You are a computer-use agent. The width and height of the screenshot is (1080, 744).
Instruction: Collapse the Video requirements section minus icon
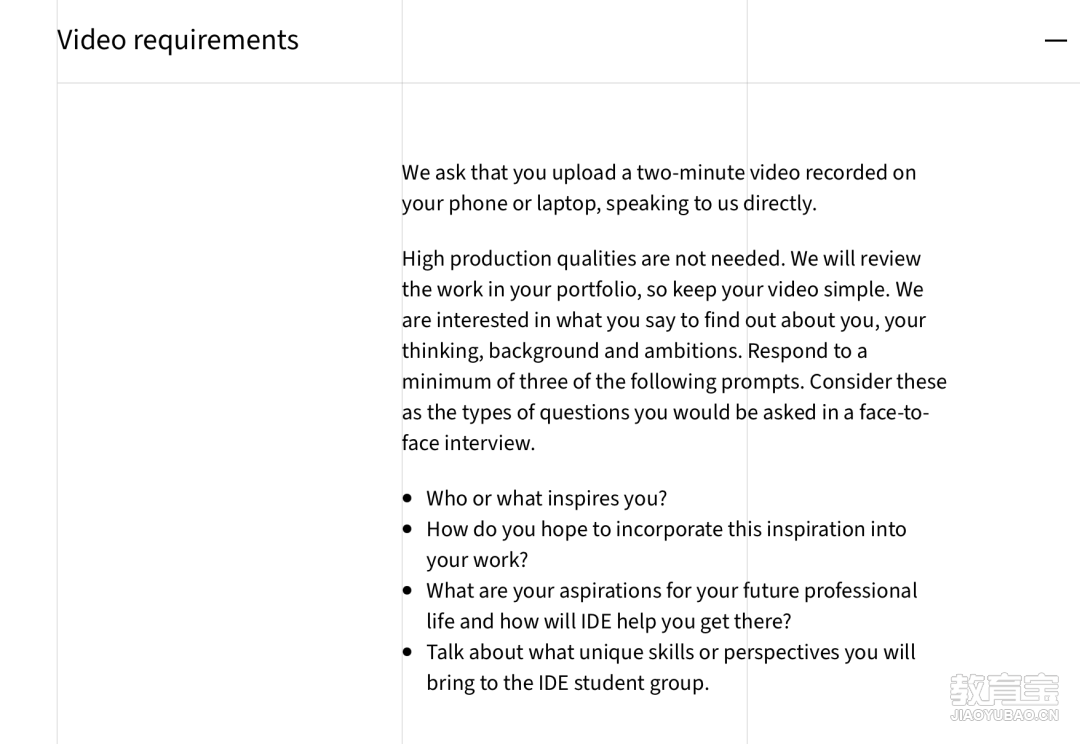1055,41
